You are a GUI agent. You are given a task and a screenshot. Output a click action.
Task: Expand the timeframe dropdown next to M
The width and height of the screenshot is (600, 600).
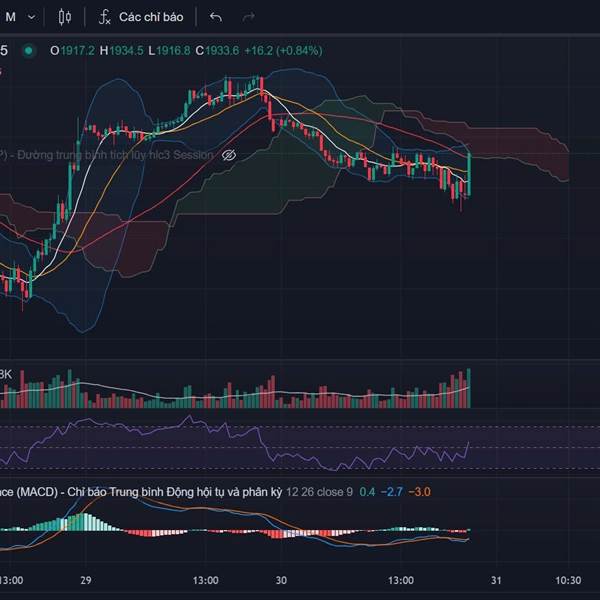tap(32, 17)
